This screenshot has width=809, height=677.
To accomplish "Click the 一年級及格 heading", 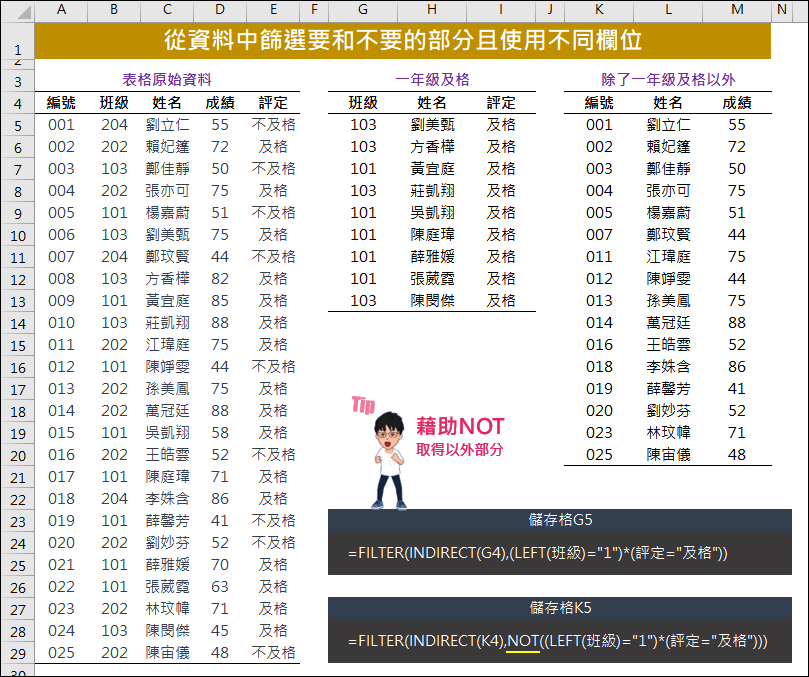I will point(432,79).
